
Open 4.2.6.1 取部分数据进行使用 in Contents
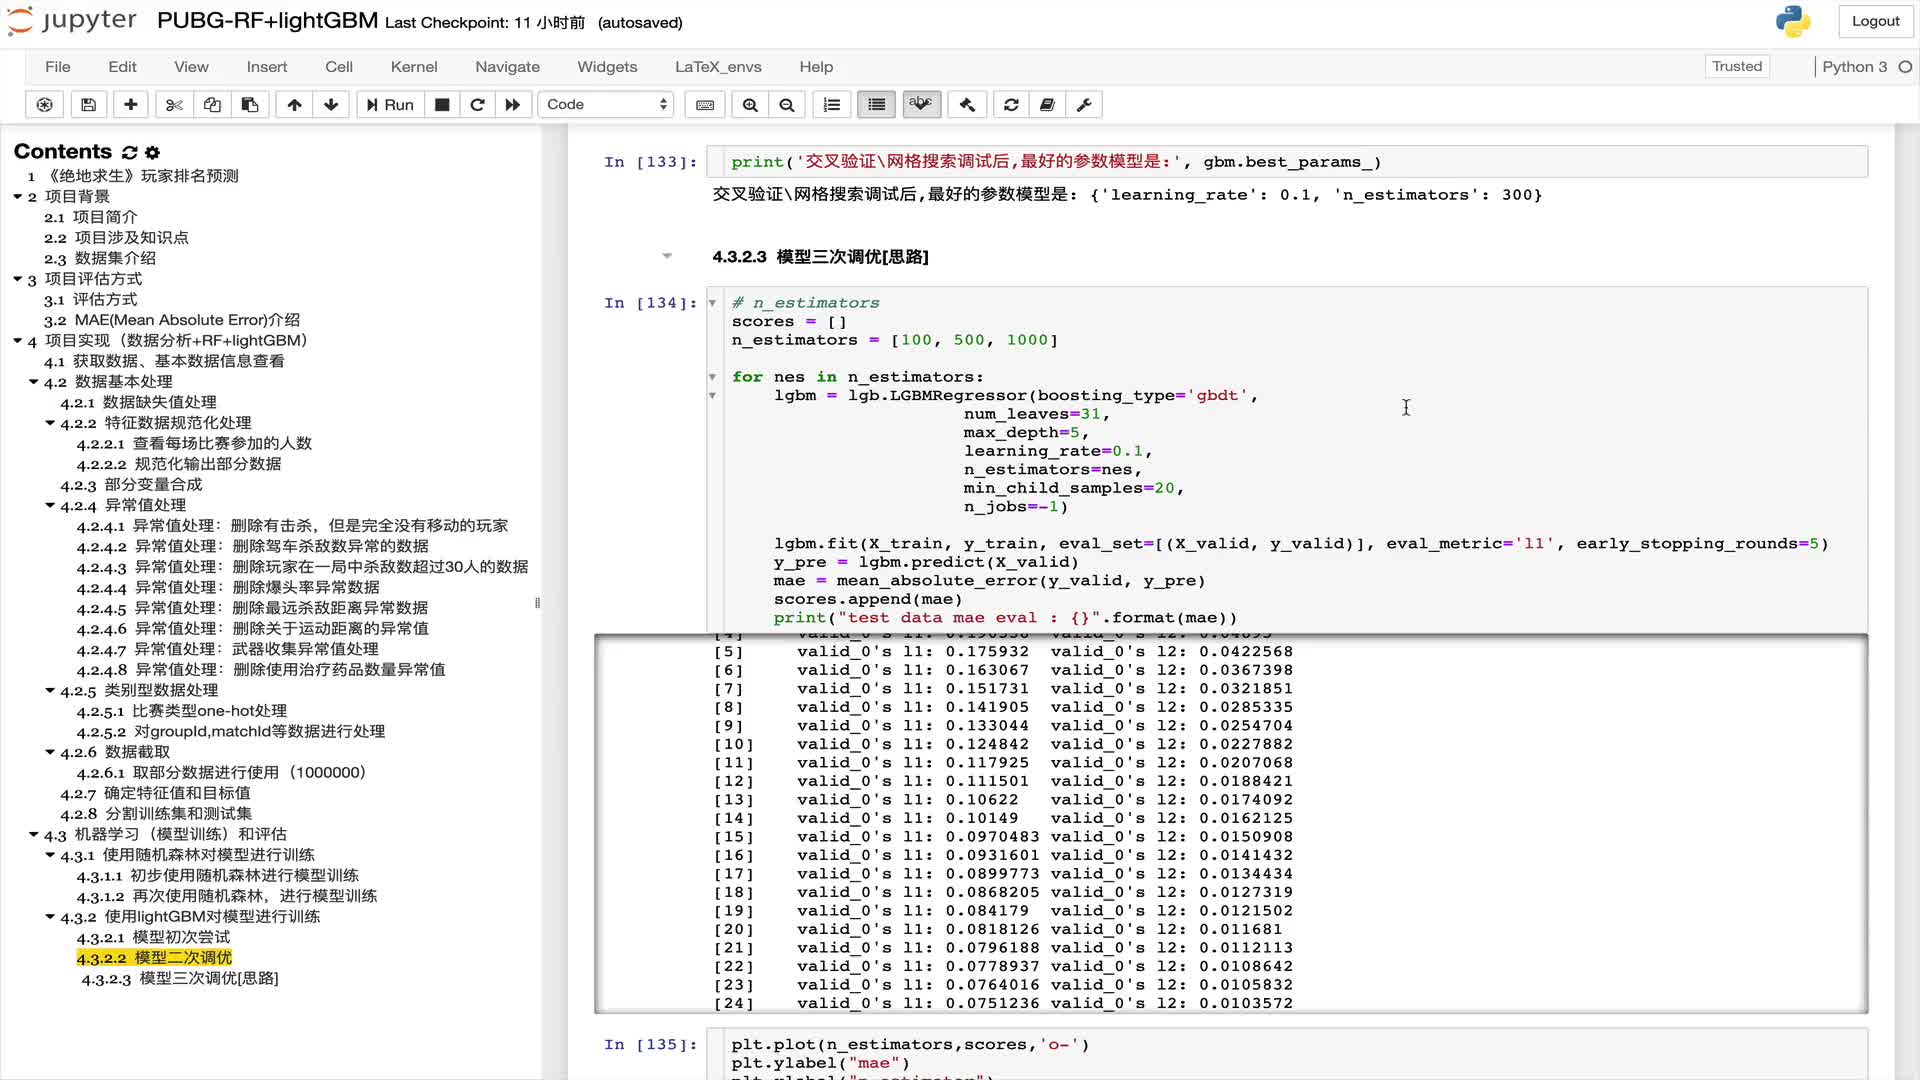[221, 773]
